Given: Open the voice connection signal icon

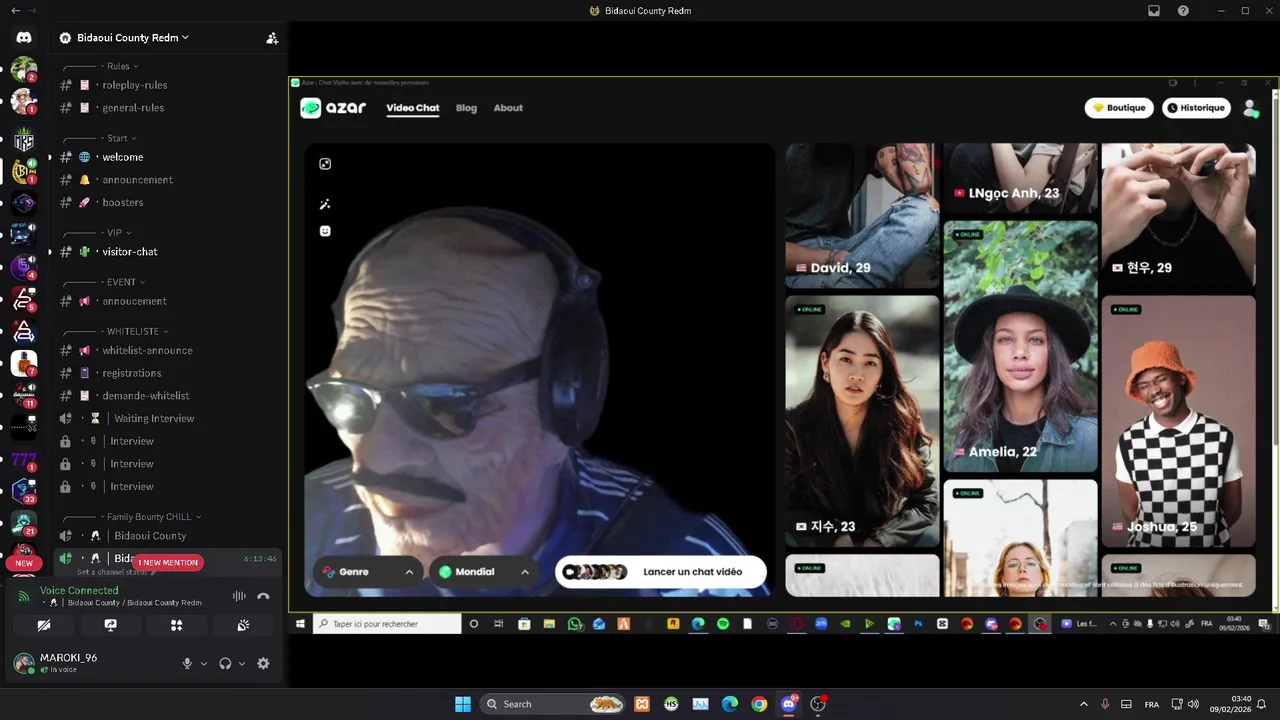Looking at the screenshot, I should click(x=24, y=596).
